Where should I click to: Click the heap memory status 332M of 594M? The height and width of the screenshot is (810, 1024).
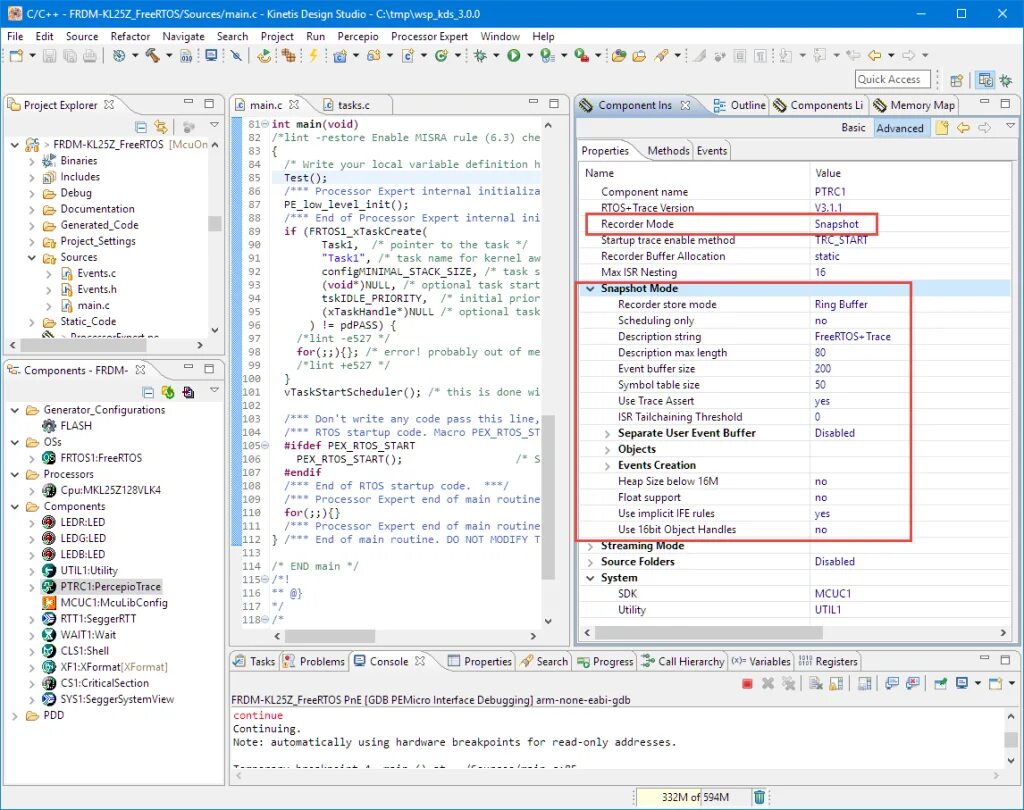[x=695, y=797]
